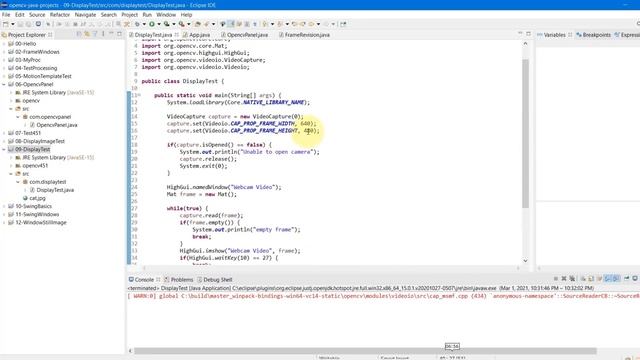Expand the 00-Hello project

click(4, 44)
